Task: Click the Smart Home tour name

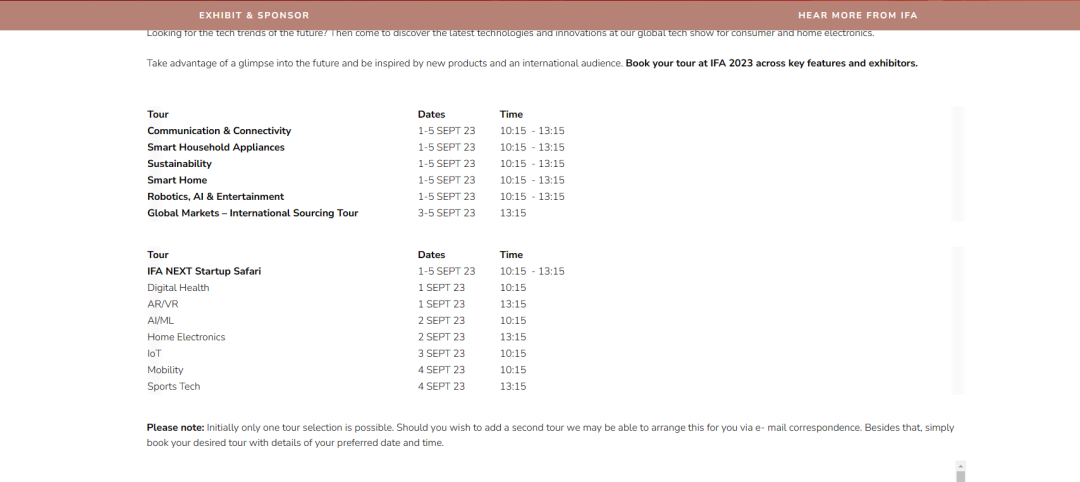Action: pos(177,180)
